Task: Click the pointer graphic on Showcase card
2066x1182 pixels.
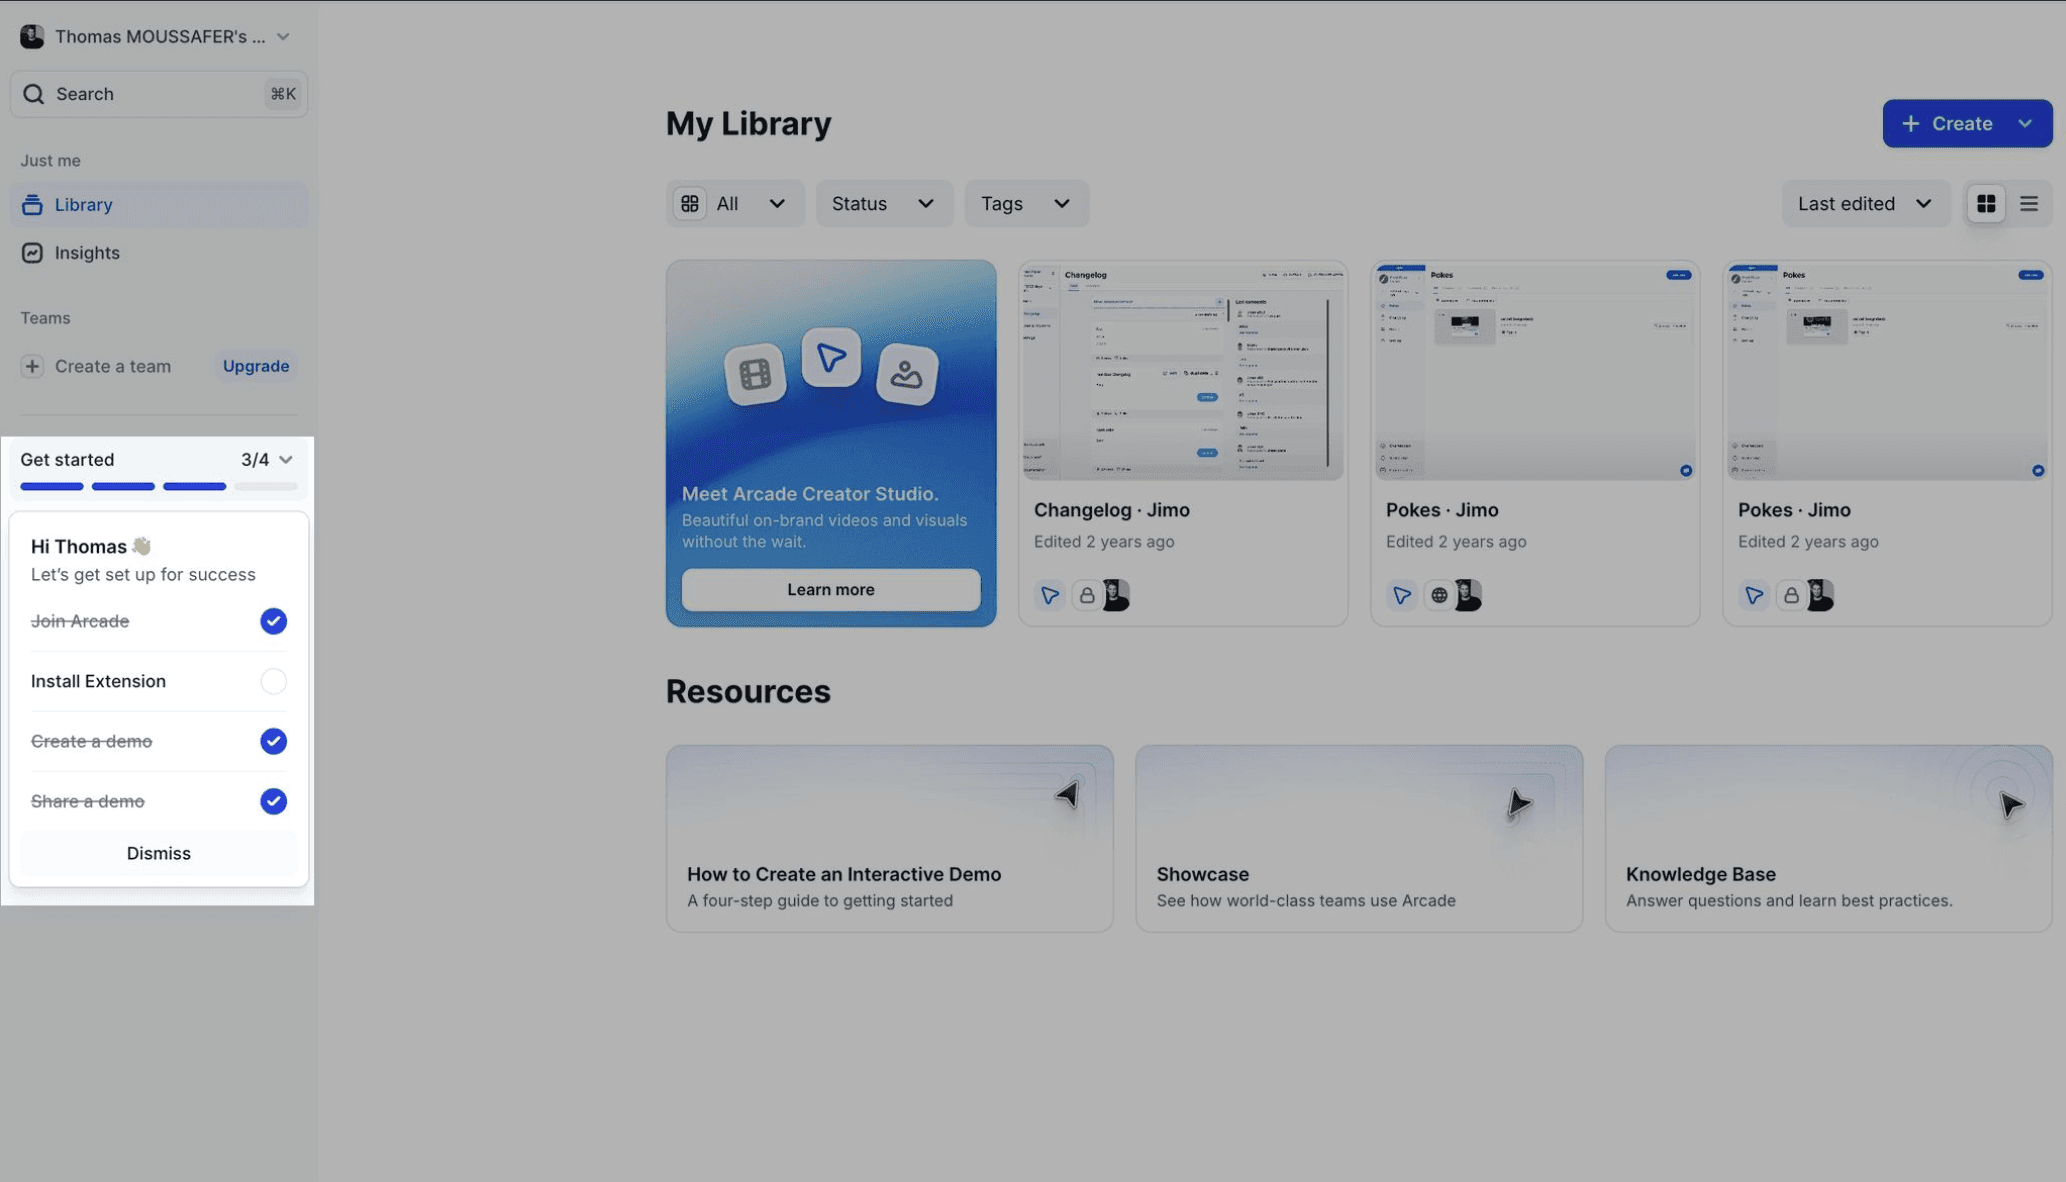Action: 1519,804
